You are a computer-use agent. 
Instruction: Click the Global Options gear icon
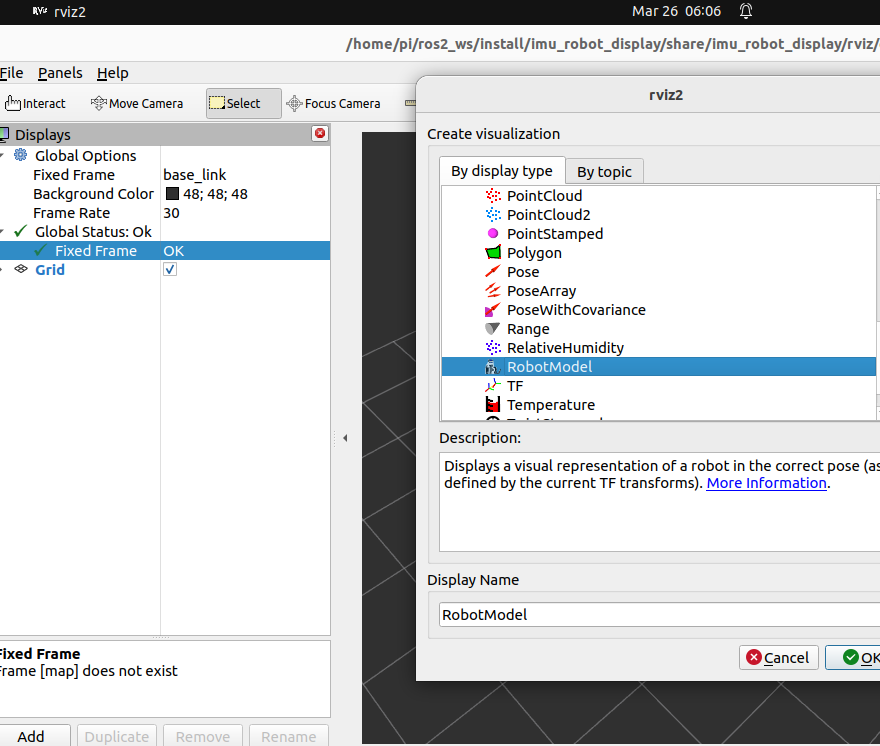[x=21, y=155]
